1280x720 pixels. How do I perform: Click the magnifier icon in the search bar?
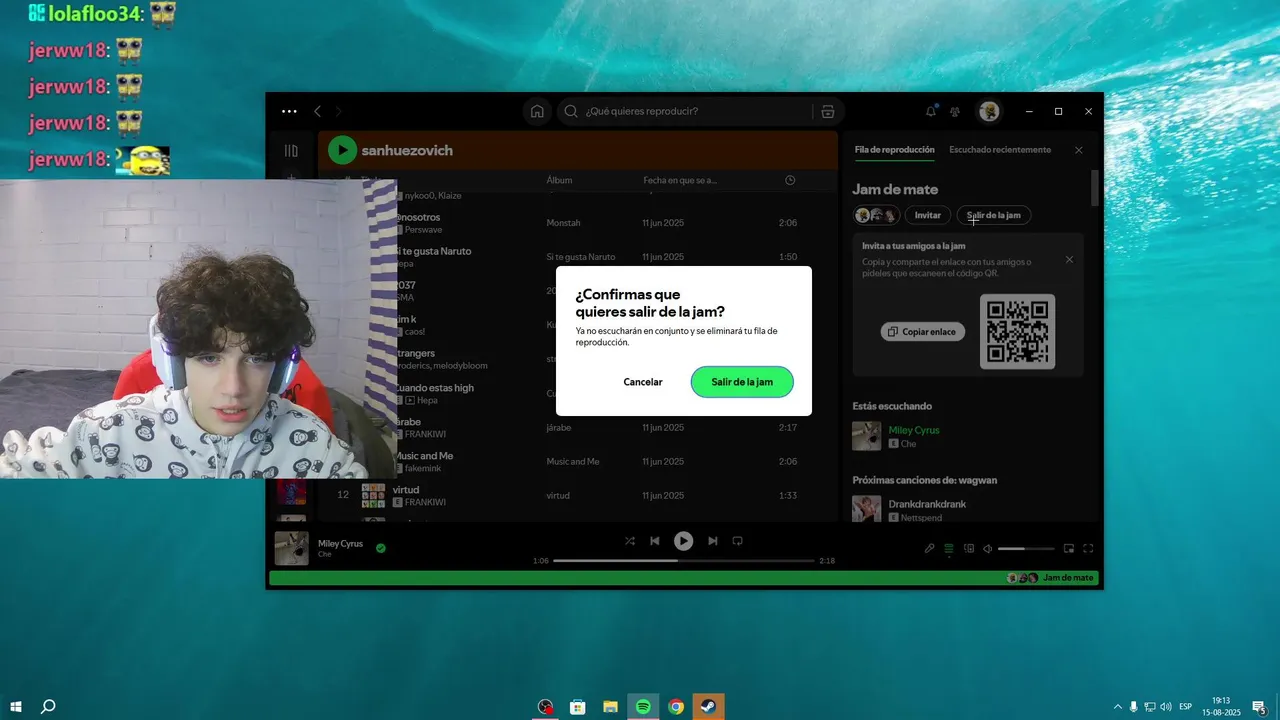[x=571, y=111]
